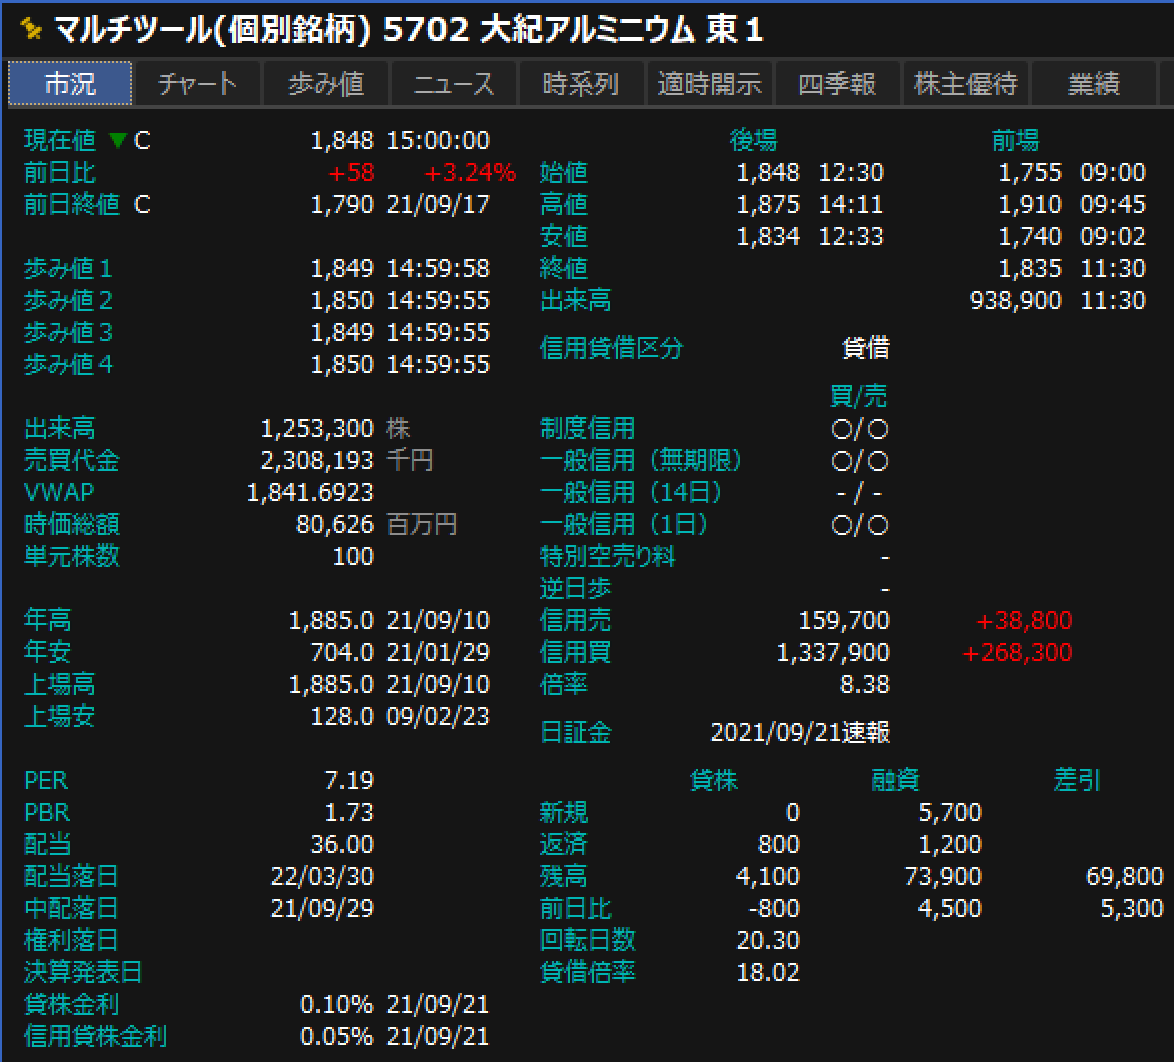Click 信用売 value 159,700
This screenshot has width=1174, height=1062.
(844, 620)
